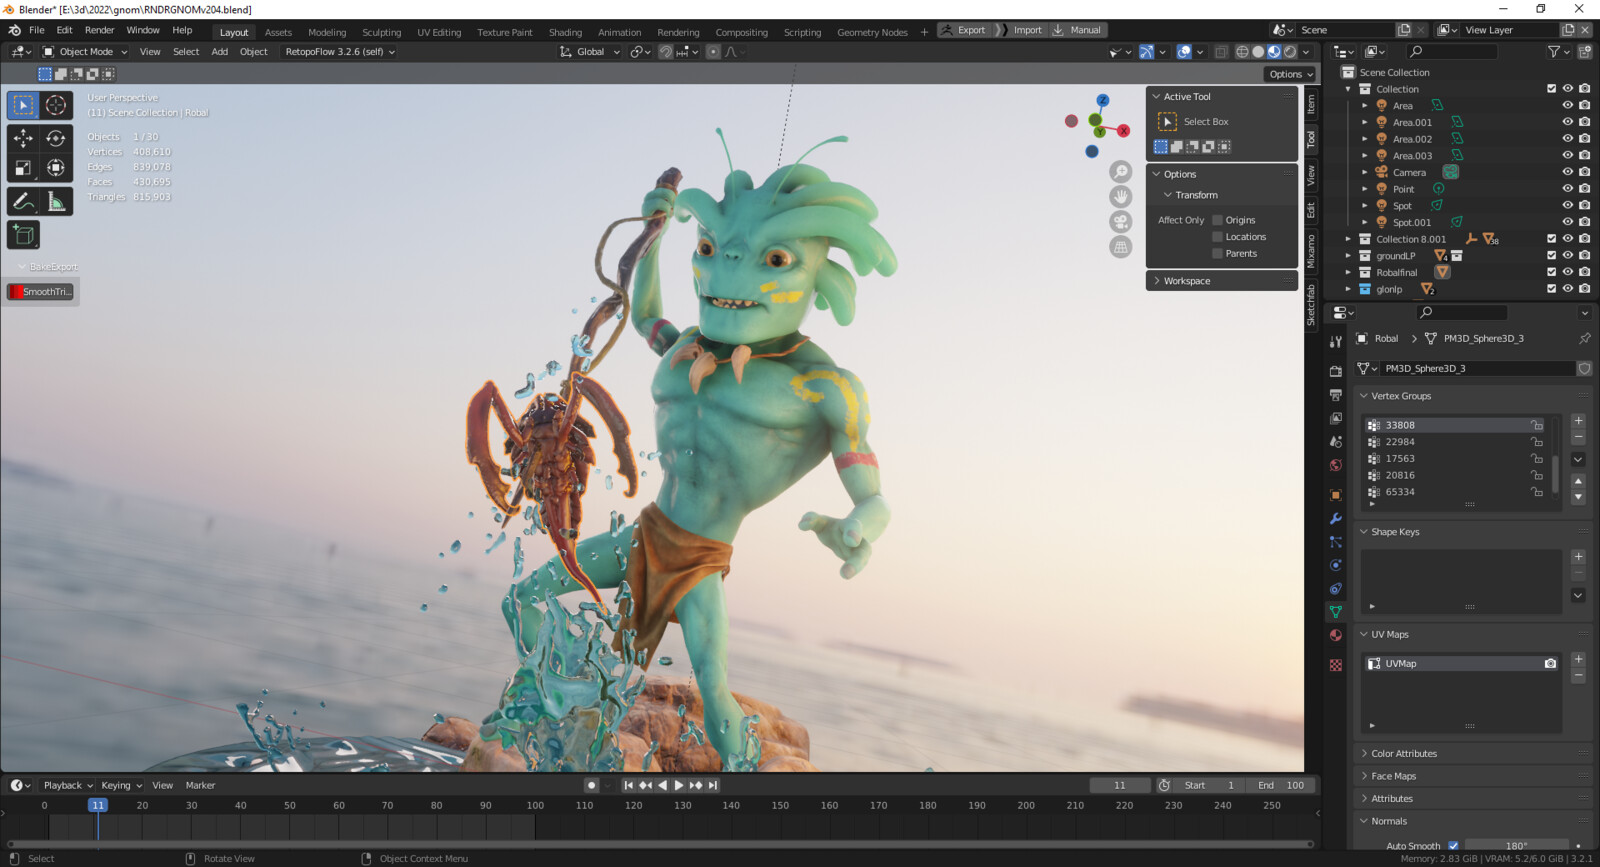This screenshot has height=867, width=1600.
Task: Pick the Transform tool
Action: [56, 168]
